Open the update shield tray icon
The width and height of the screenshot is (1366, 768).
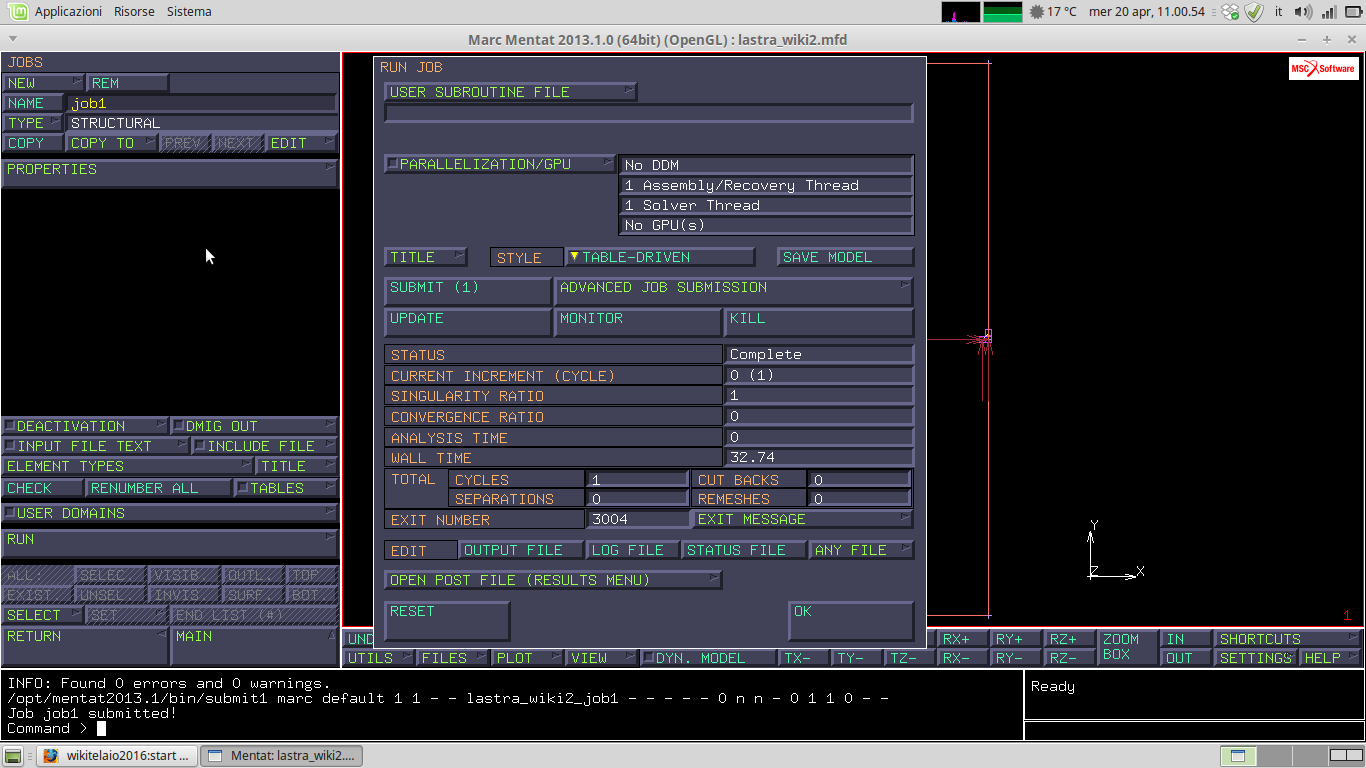point(1254,12)
